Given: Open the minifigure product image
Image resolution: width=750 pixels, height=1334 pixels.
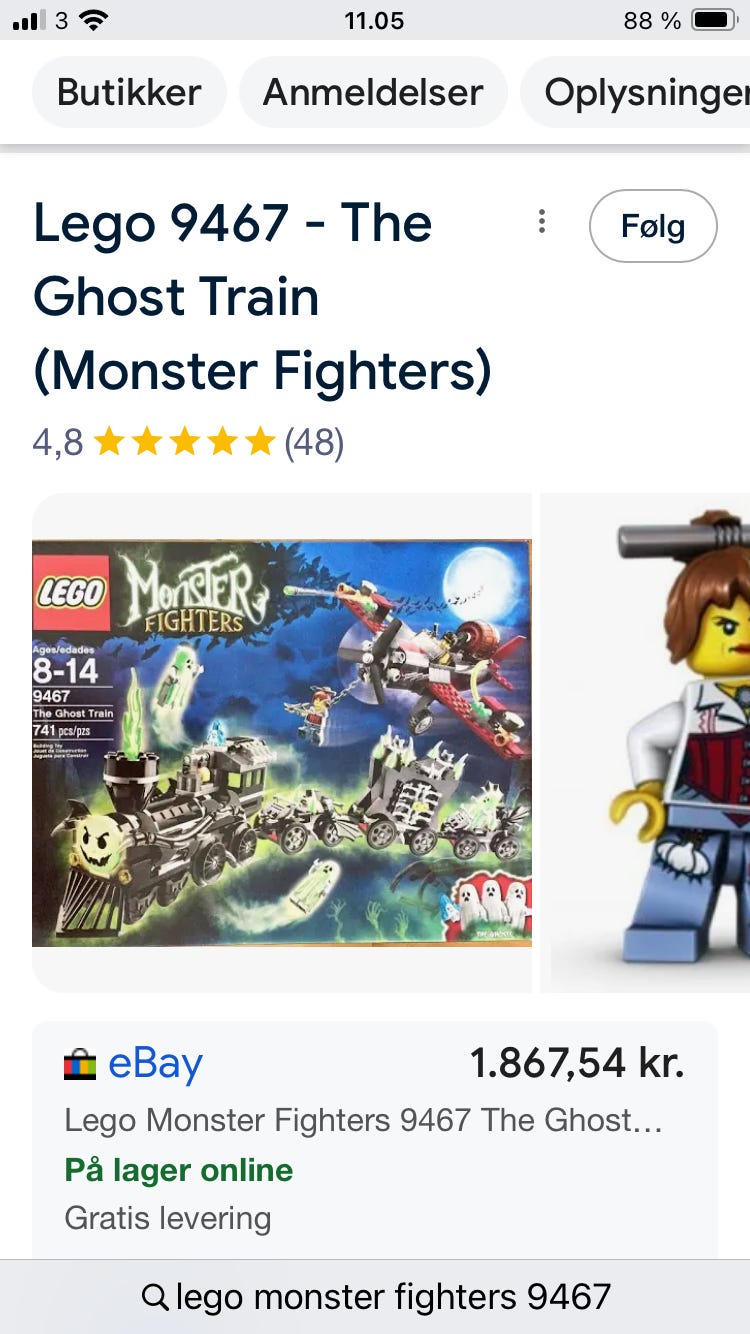Looking at the screenshot, I should pyautogui.click(x=645, y=742).
